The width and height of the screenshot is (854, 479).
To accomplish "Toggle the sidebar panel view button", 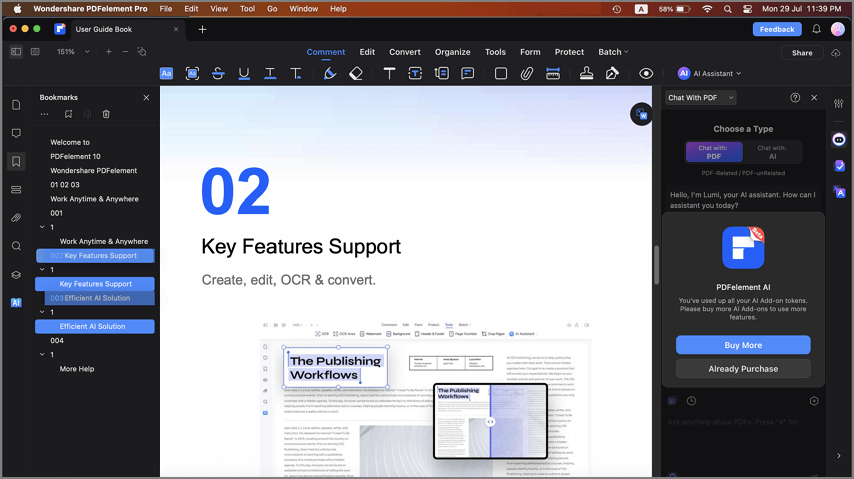I will (x=16, y=52).
